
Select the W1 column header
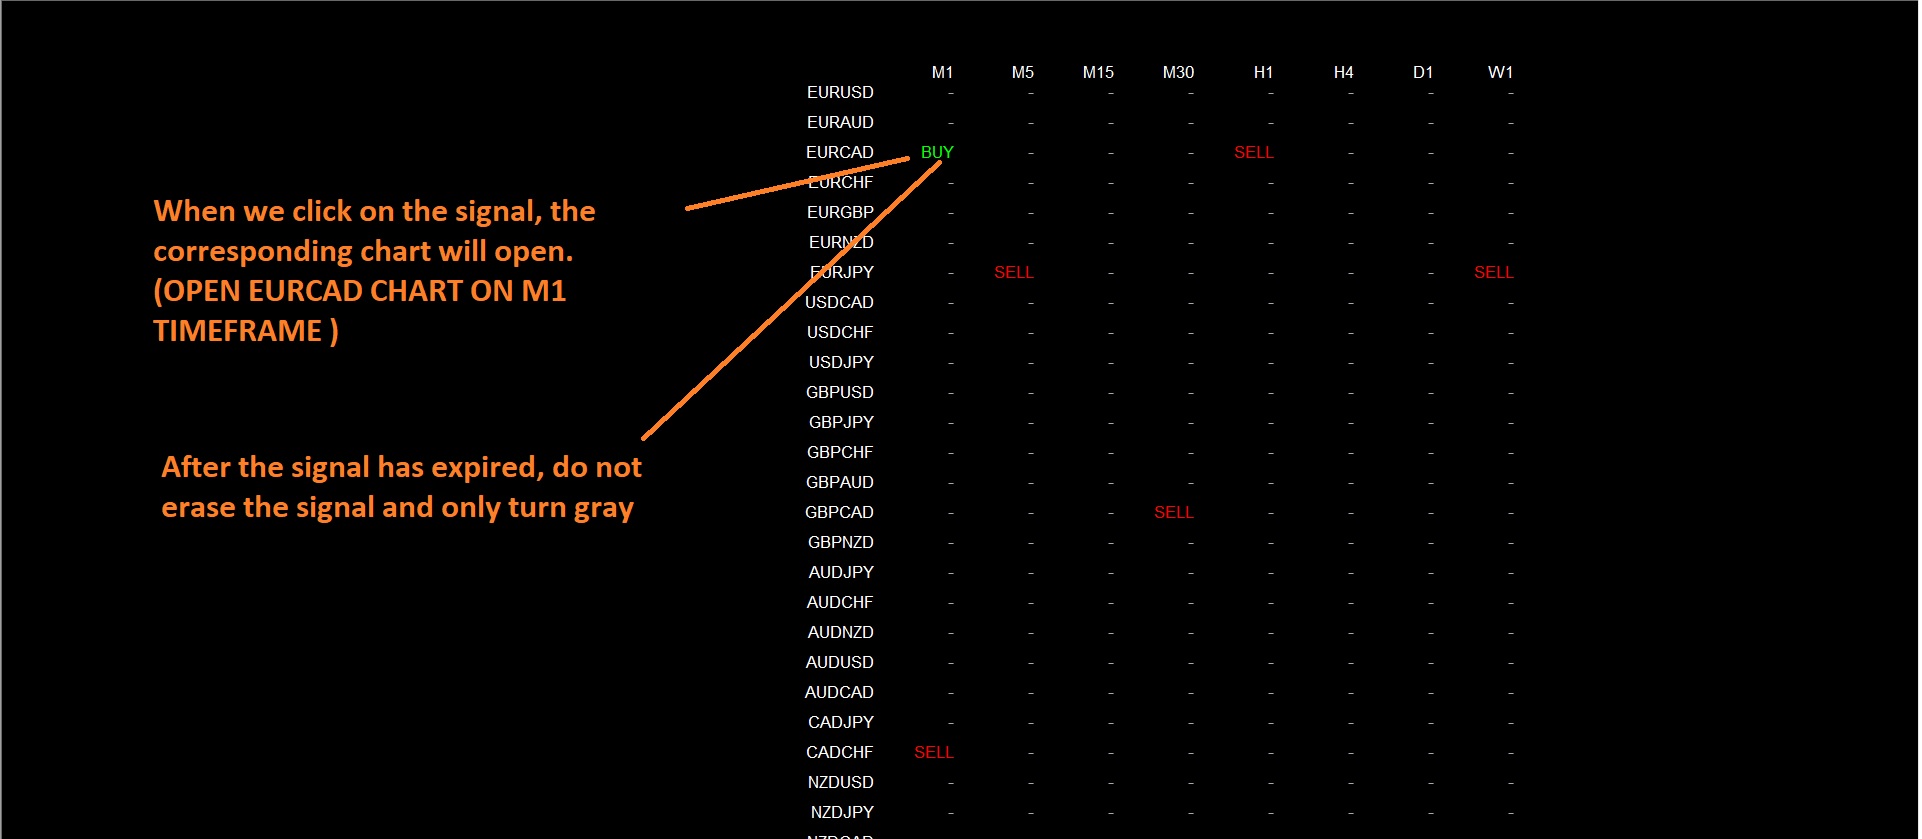(1500, 72)
